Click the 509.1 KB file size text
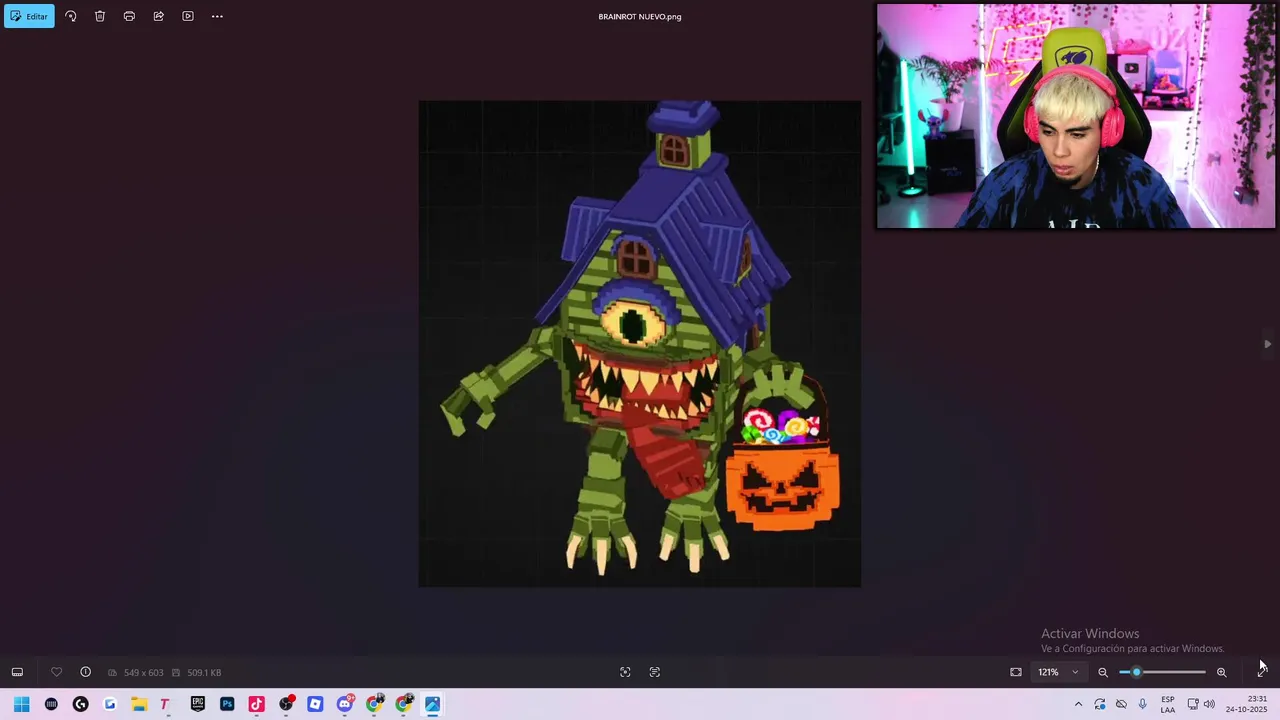Screen dimensions: 1280x720 coord(204,672)
